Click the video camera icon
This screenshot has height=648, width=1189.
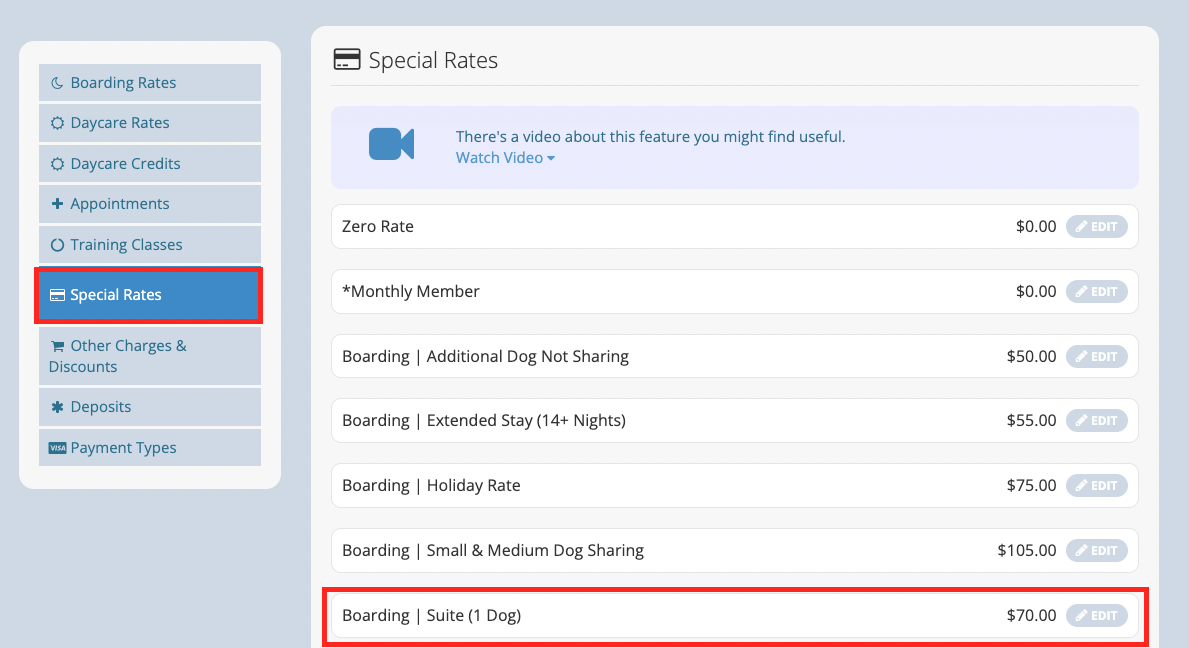tap(391, 144)
